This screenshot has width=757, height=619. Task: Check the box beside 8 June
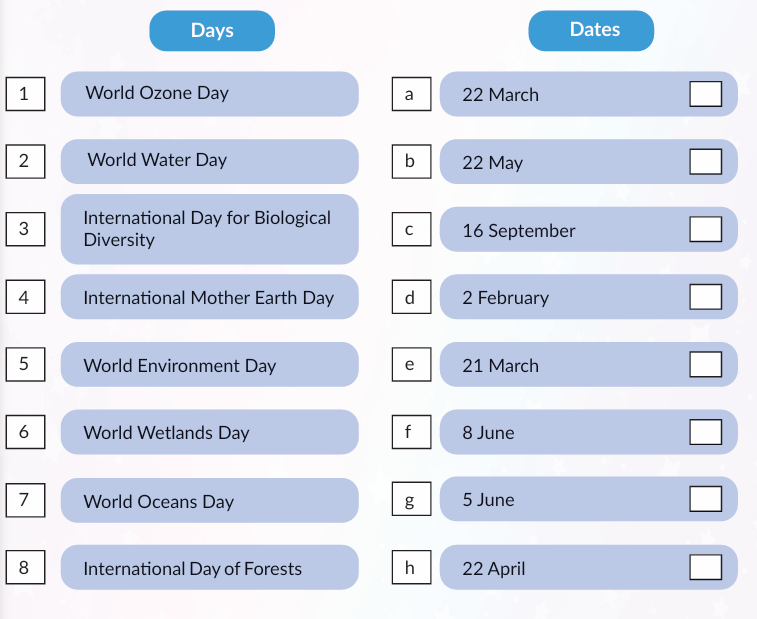[705, 432]
